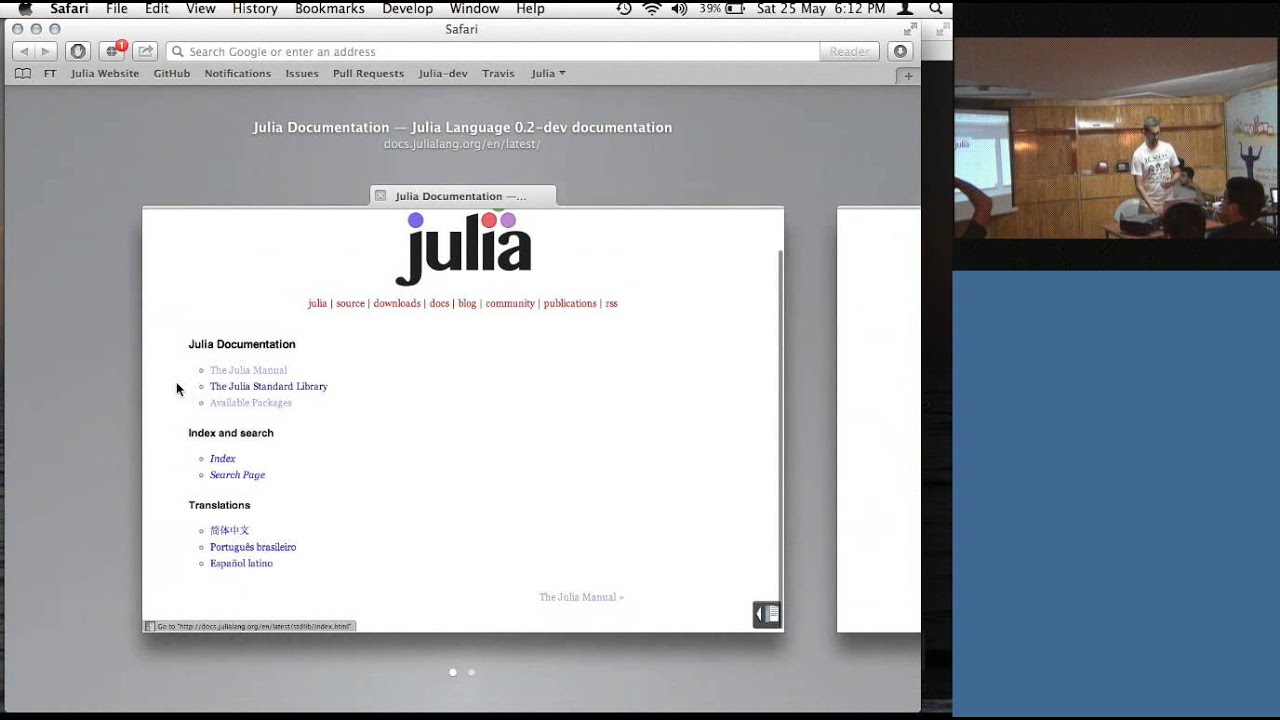This screenshot has width=1280, height=720.
Task: Click the Reader button
Action: click(x=849, y=51)
